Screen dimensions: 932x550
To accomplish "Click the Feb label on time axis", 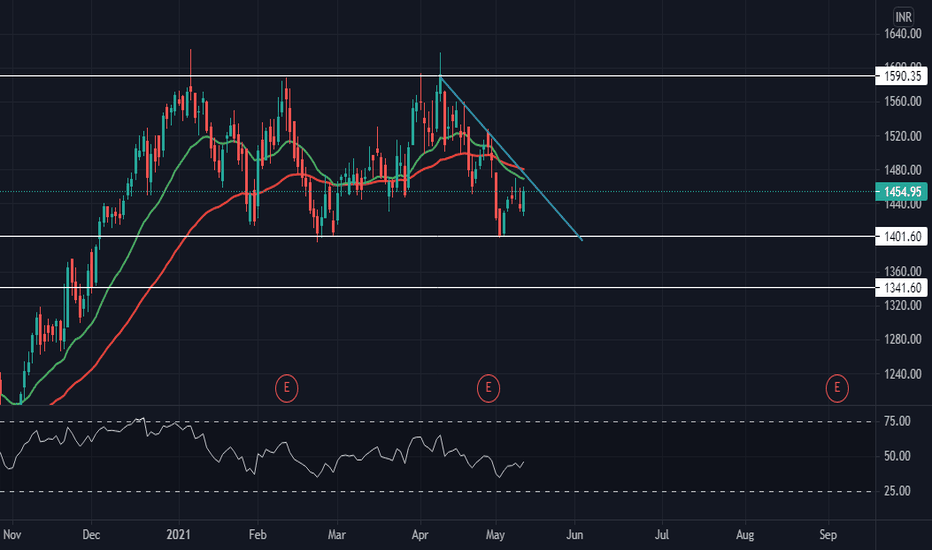I will click(x=257, y=535).
